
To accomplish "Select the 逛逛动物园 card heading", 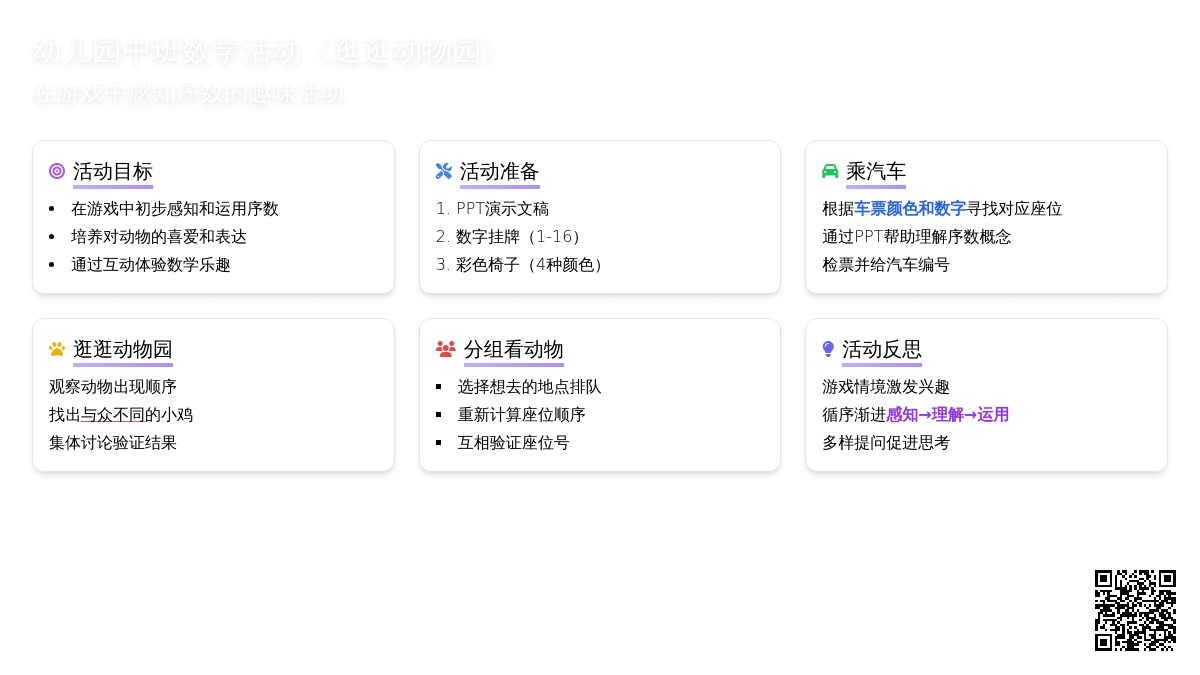I will tap(123, 349).
